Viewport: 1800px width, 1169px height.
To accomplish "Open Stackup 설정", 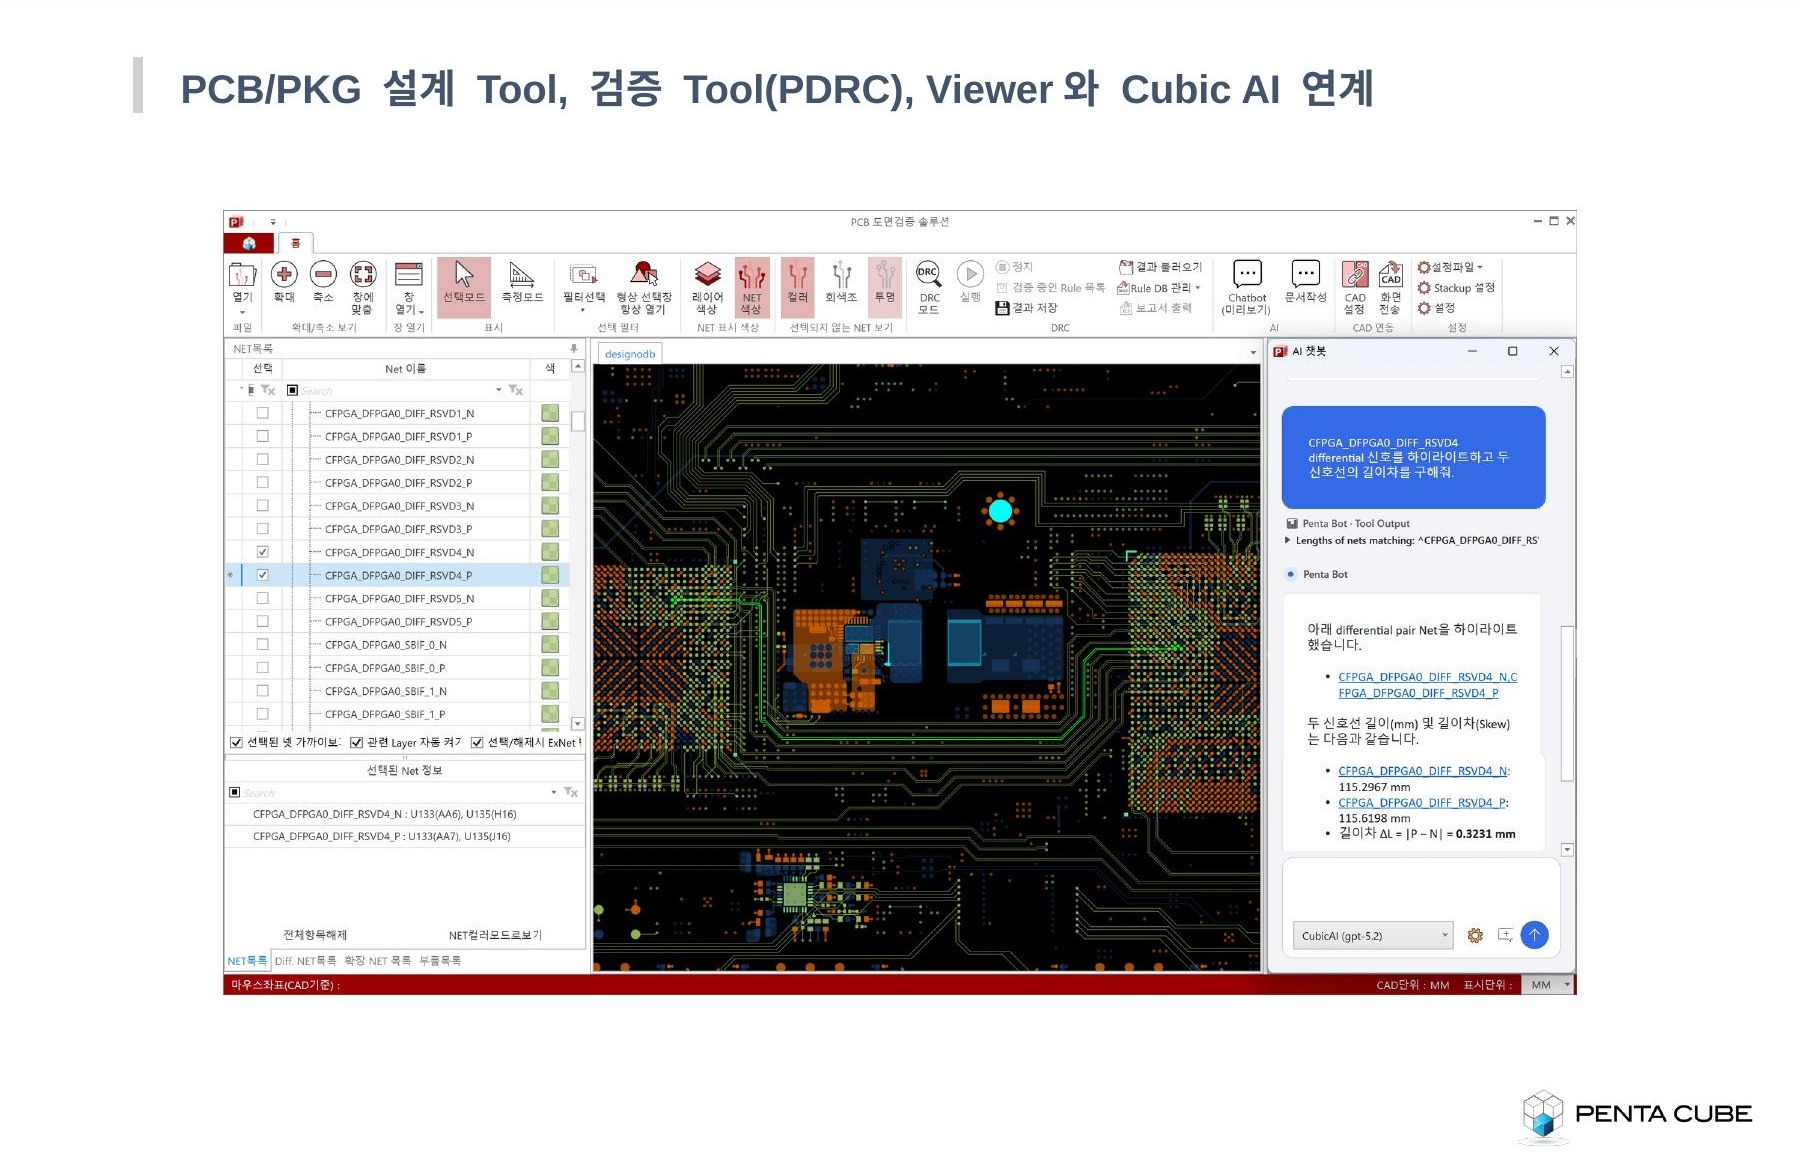I will (1456, 288).
